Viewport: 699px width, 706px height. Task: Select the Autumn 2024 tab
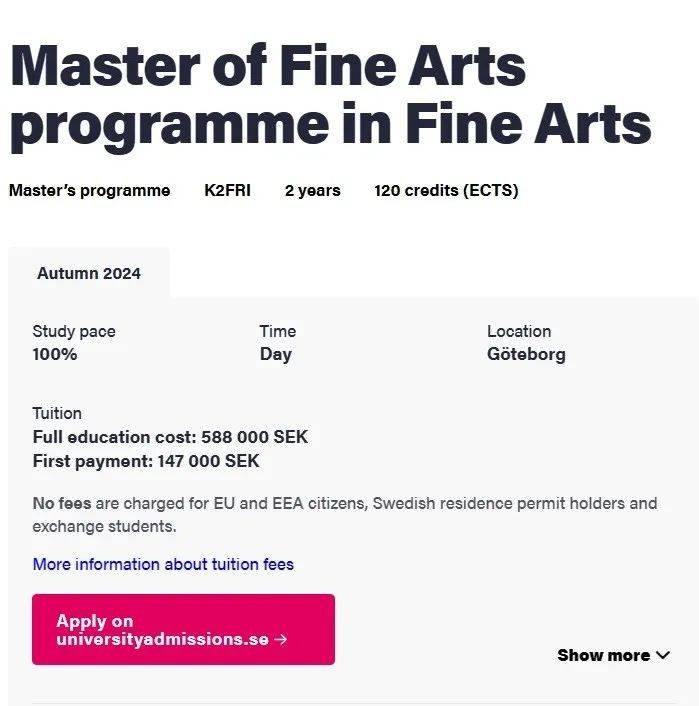[x=89, y=273]
